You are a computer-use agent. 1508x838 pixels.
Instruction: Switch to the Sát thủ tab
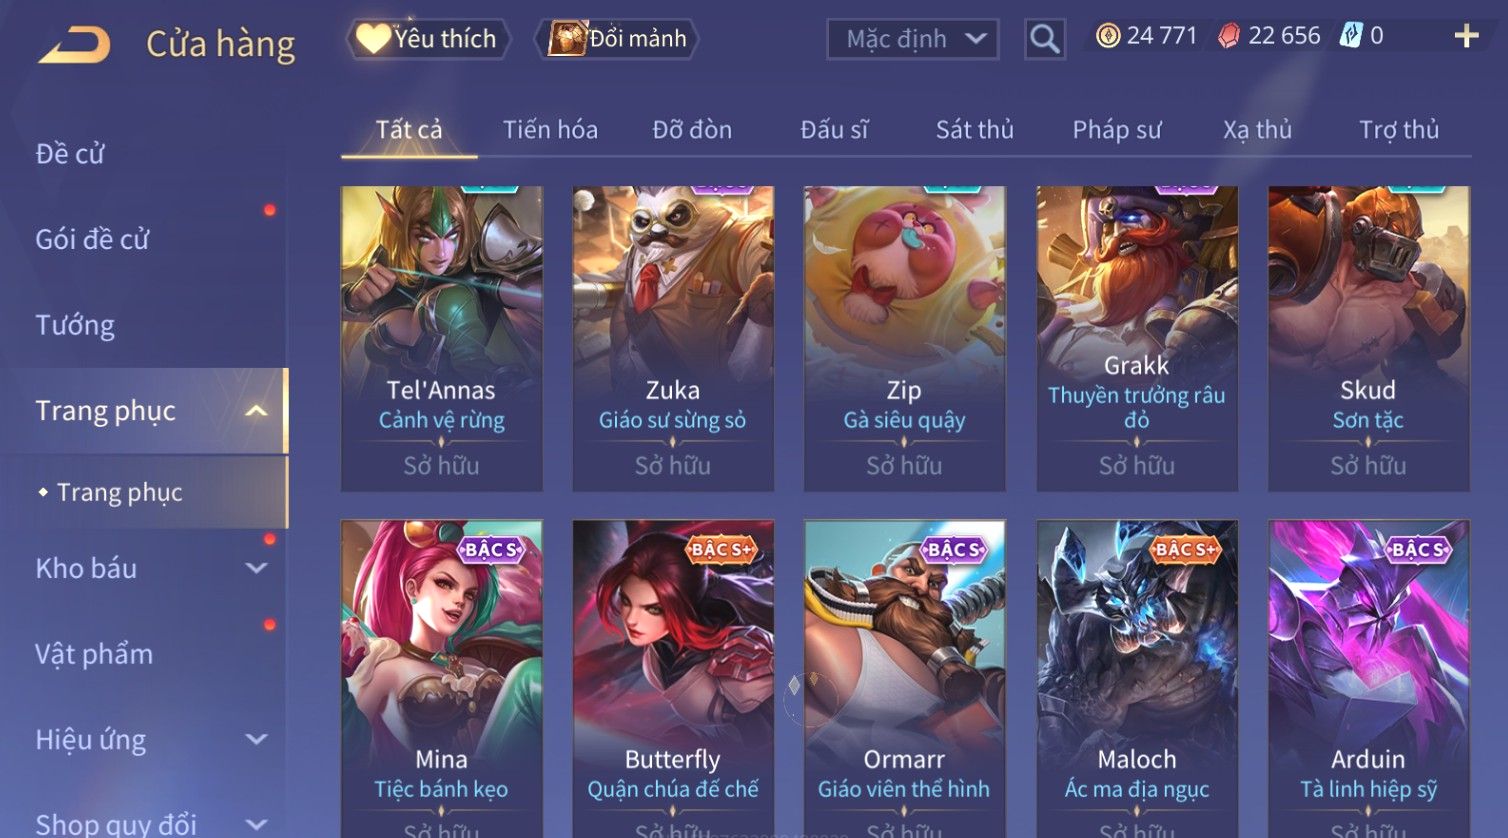pos(975,130)
